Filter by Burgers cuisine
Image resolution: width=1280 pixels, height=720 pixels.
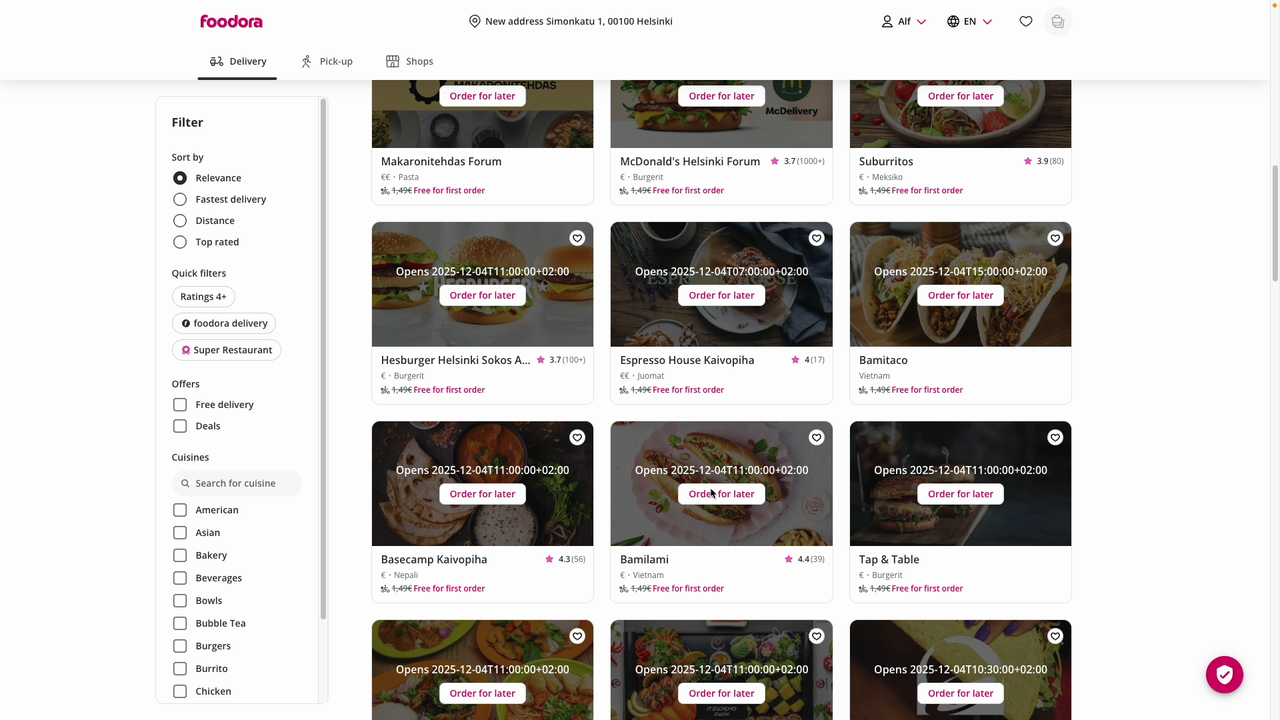[180, 646]
